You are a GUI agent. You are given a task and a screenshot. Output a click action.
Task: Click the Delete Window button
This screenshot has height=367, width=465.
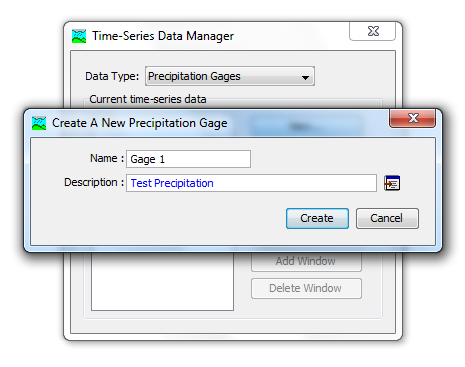click(x=306, y=288)
